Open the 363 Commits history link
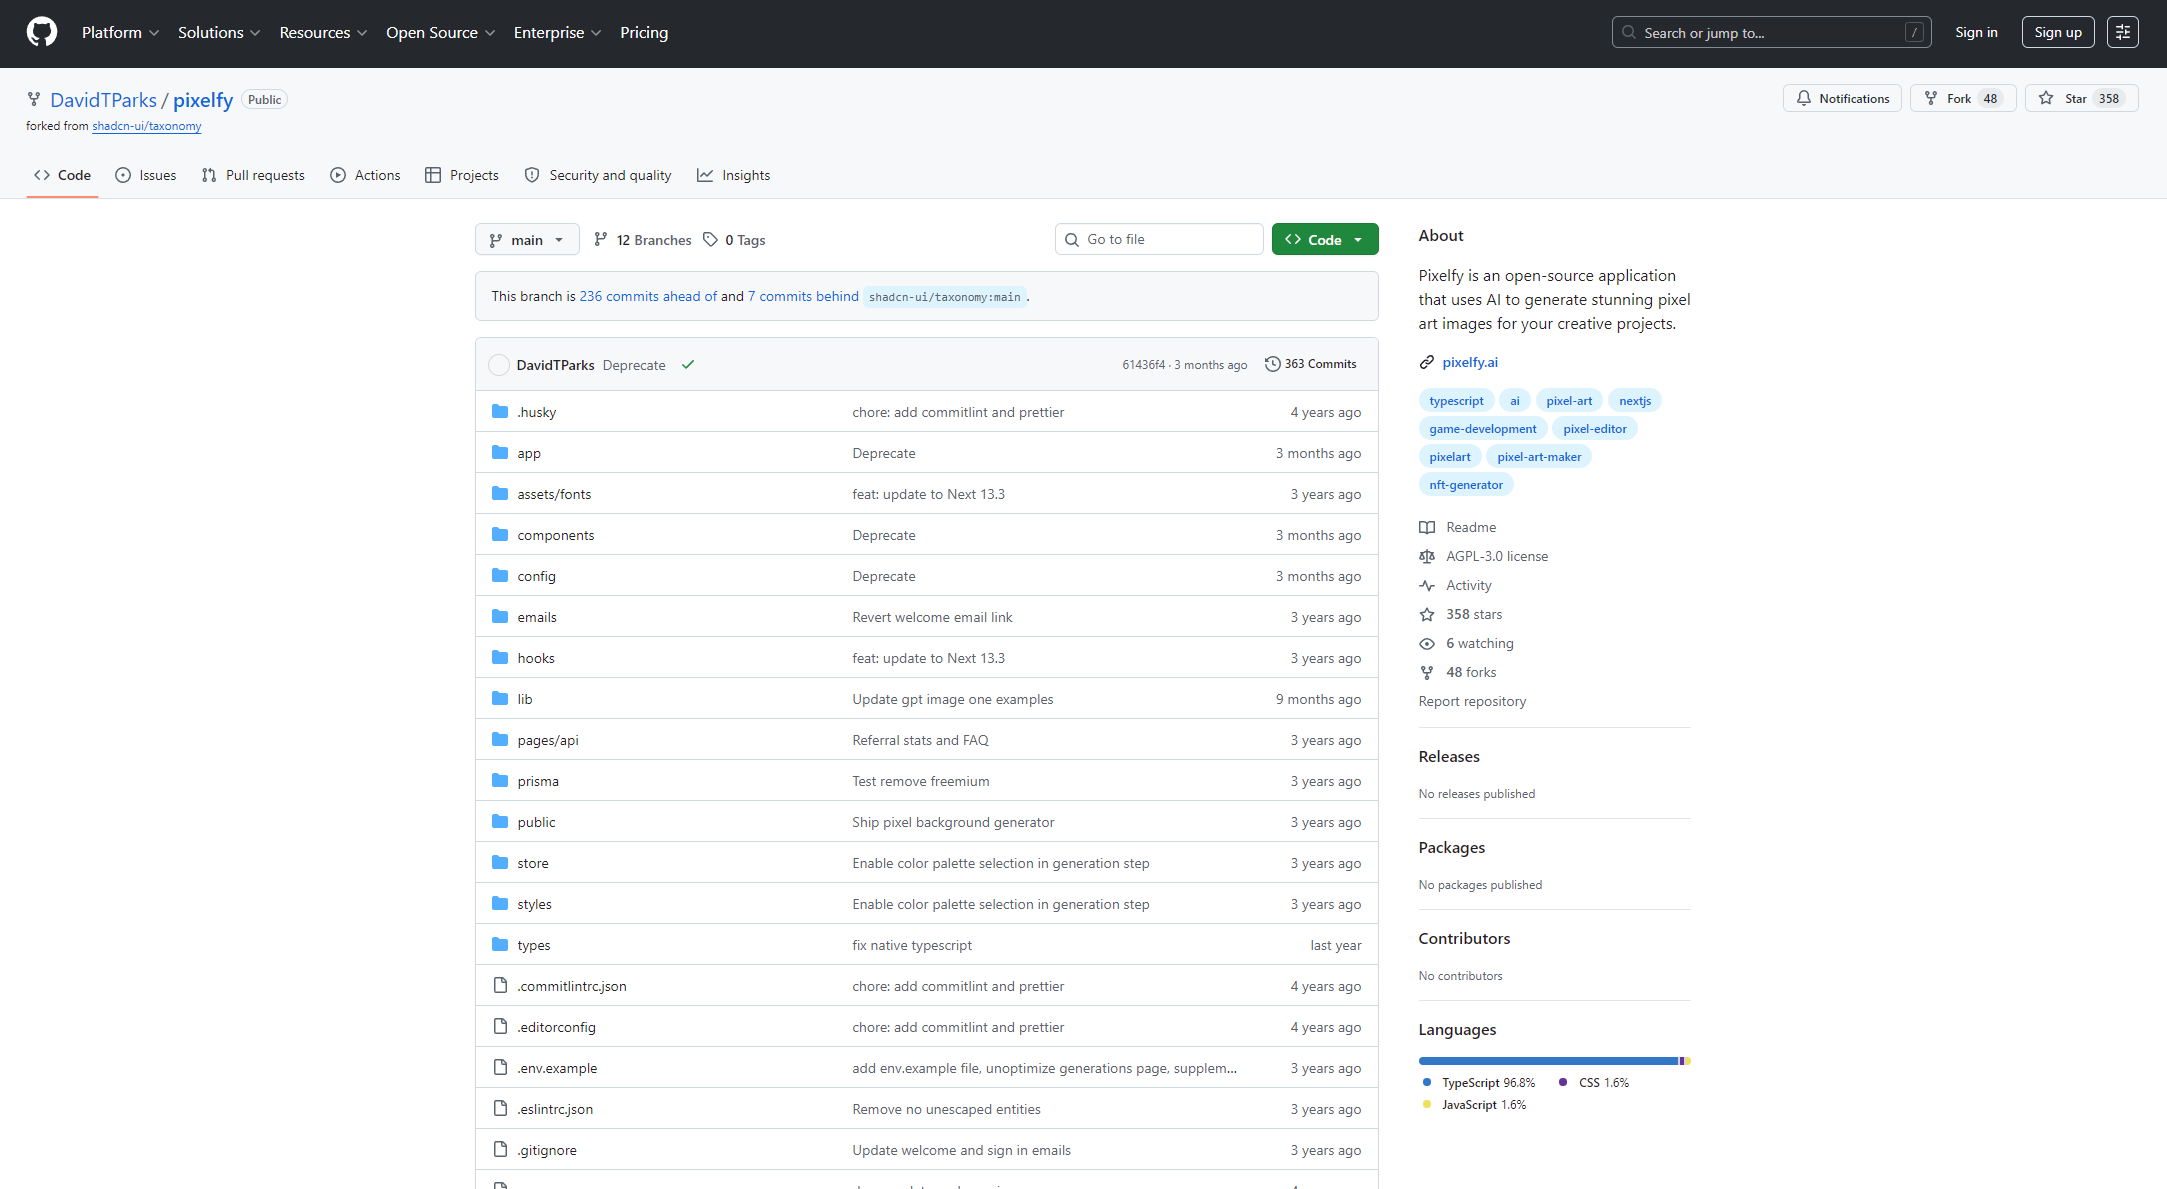The height and width of the screenshot is (1189, 2167). [1311, 364]
